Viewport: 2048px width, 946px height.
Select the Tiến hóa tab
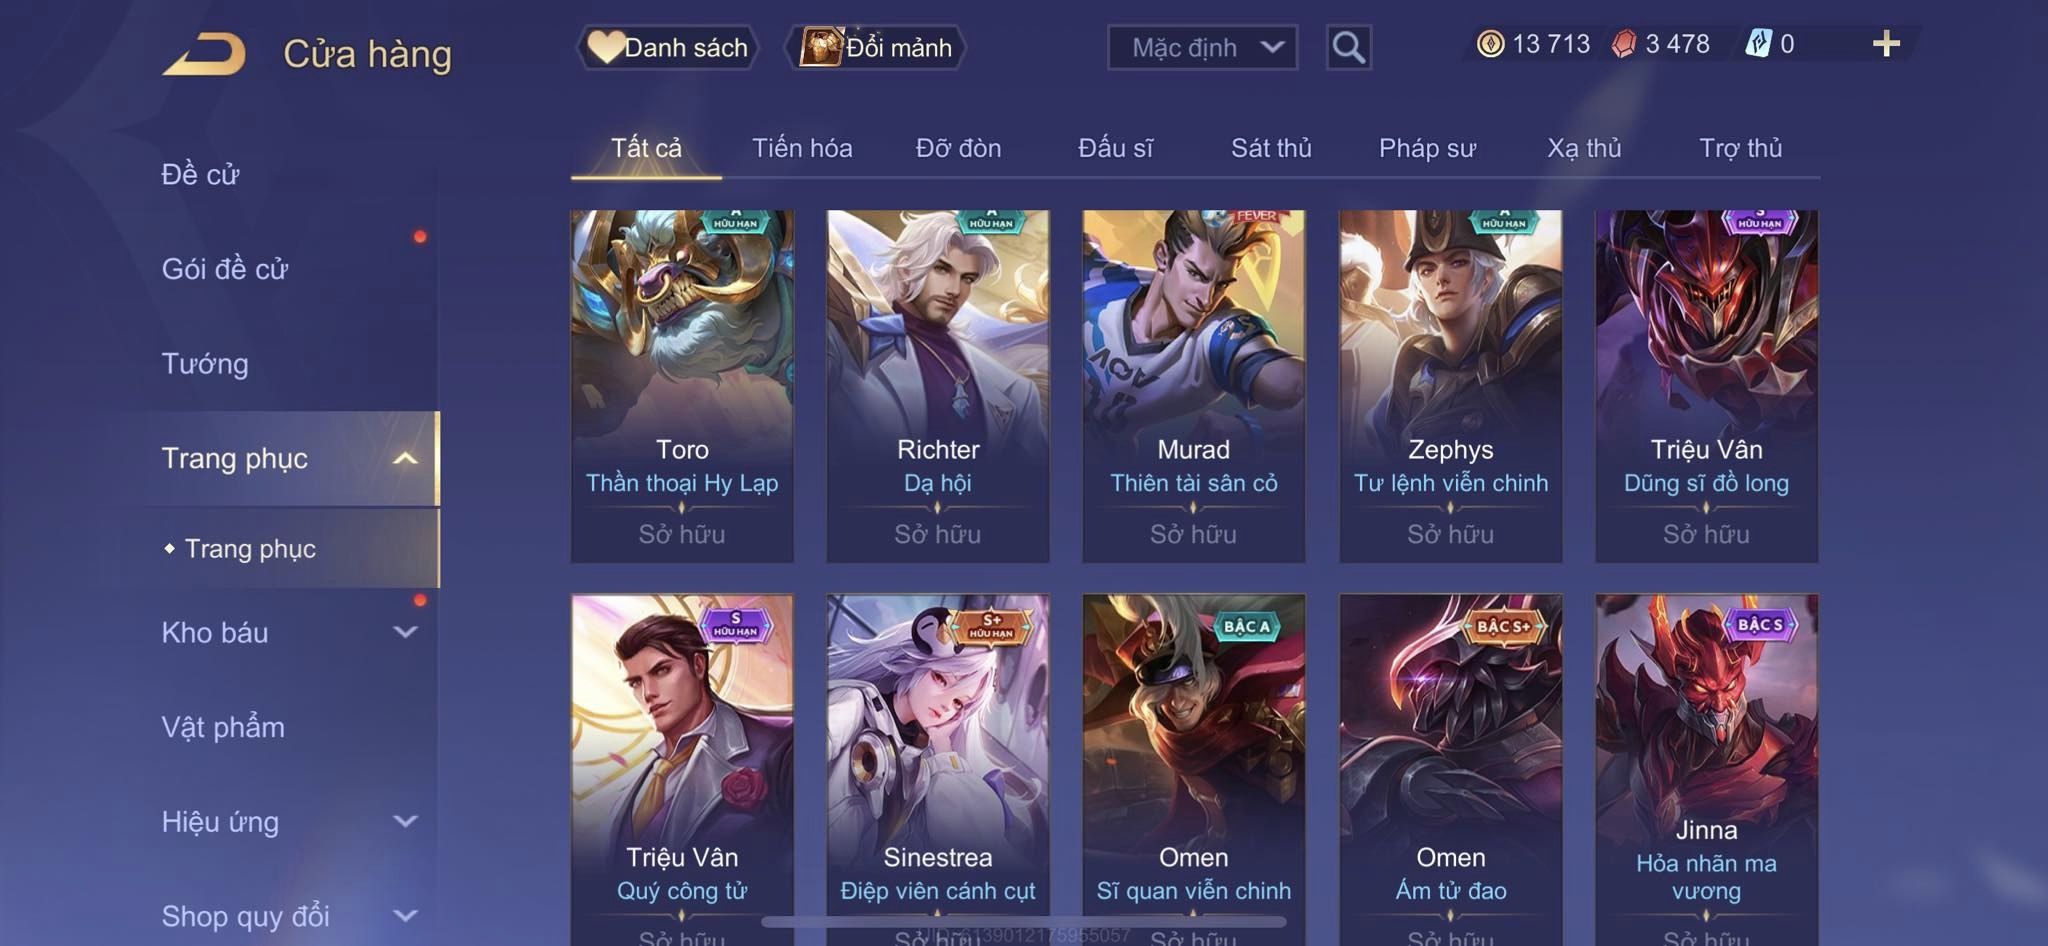(x=802, y=148)
